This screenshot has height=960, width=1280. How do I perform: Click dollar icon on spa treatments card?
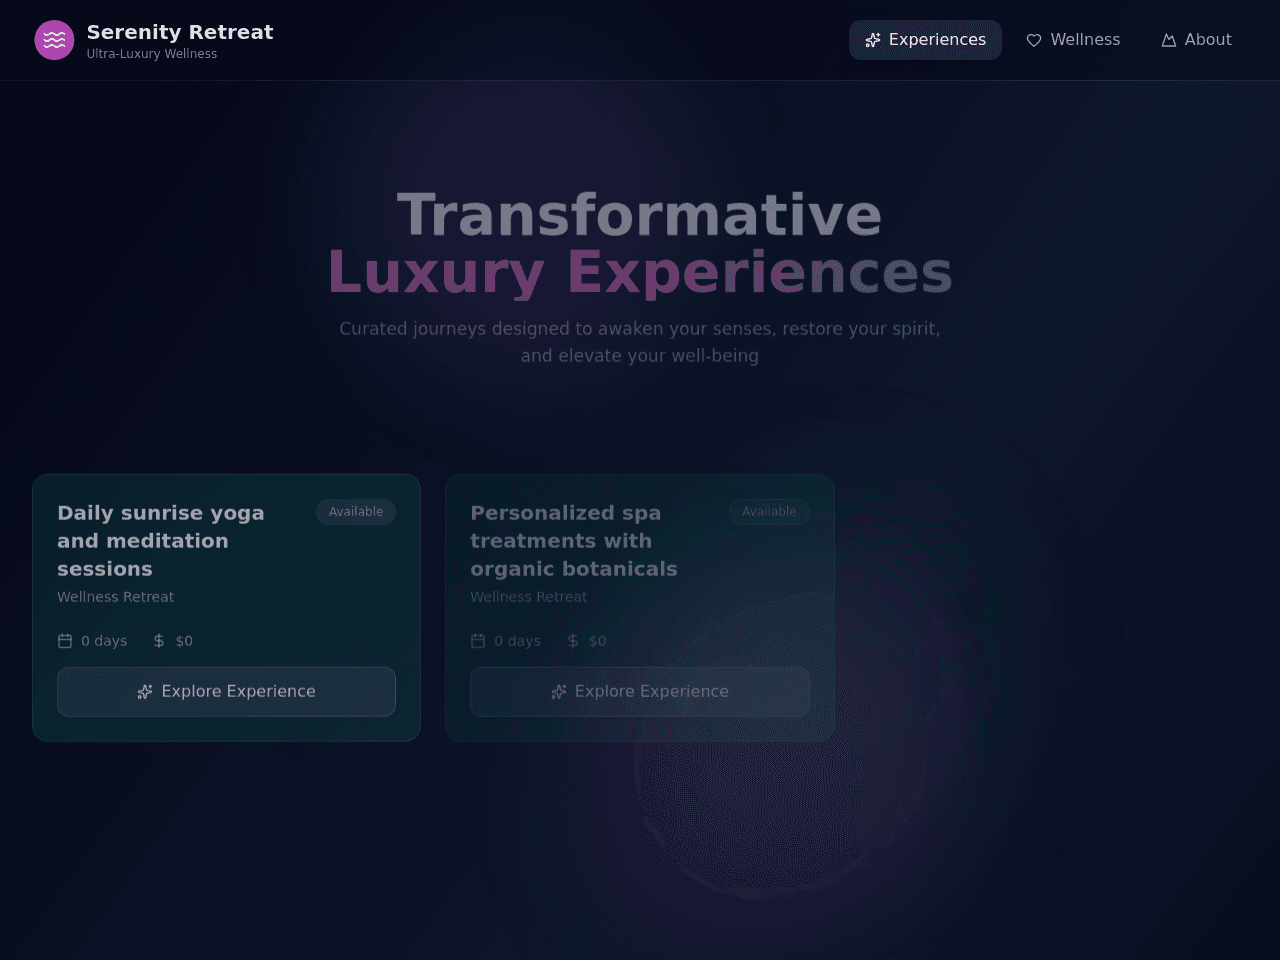573,641
